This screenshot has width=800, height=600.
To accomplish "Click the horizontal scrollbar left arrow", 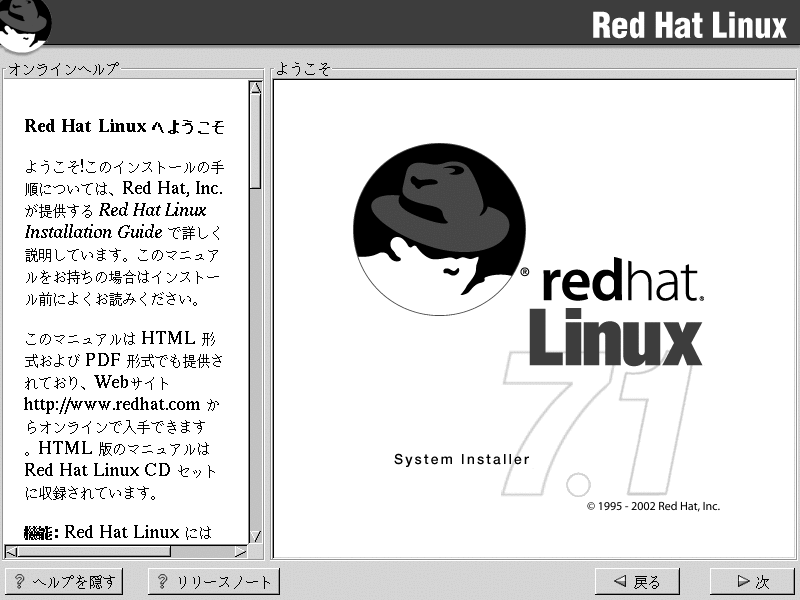I will (11, 551).
